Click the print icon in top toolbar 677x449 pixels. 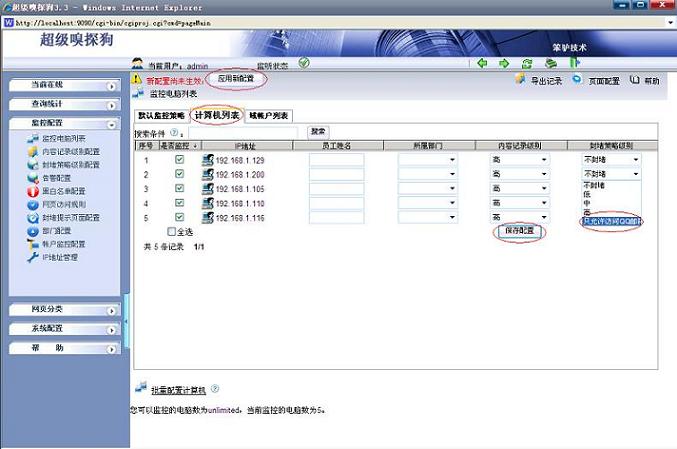549,63
